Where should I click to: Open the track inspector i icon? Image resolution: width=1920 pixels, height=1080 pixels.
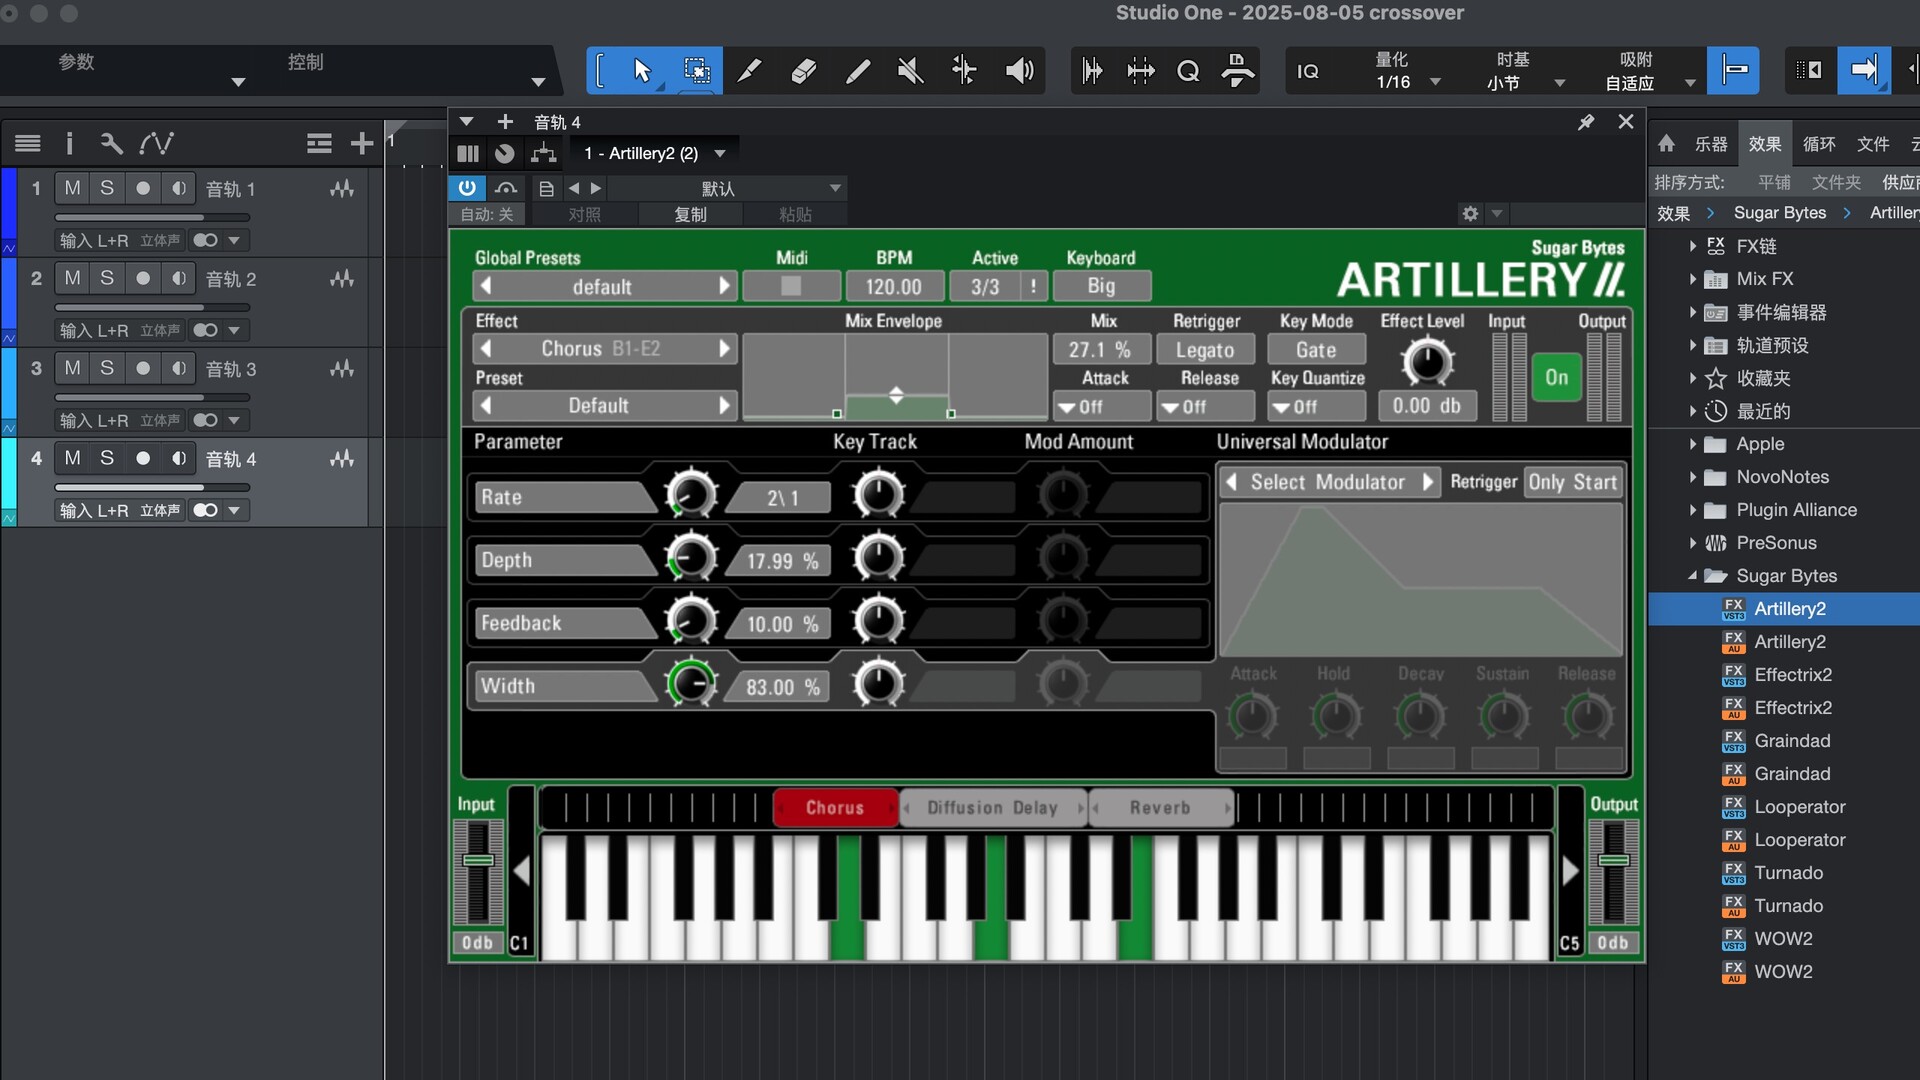coord(69,144)
